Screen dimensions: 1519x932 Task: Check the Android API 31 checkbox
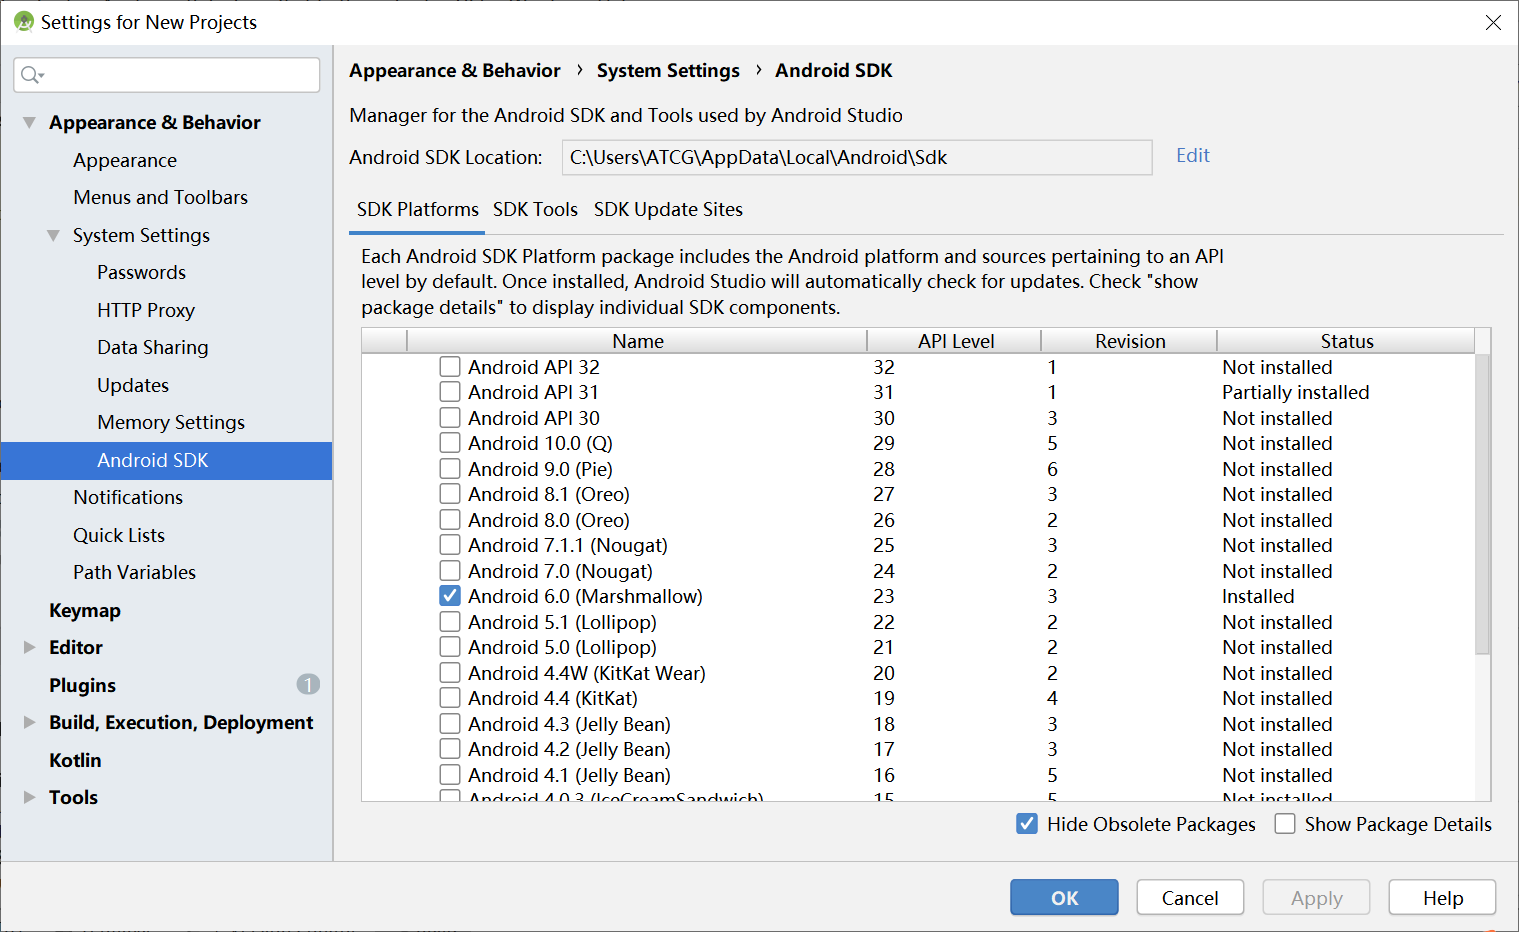(x=450, y=392)
